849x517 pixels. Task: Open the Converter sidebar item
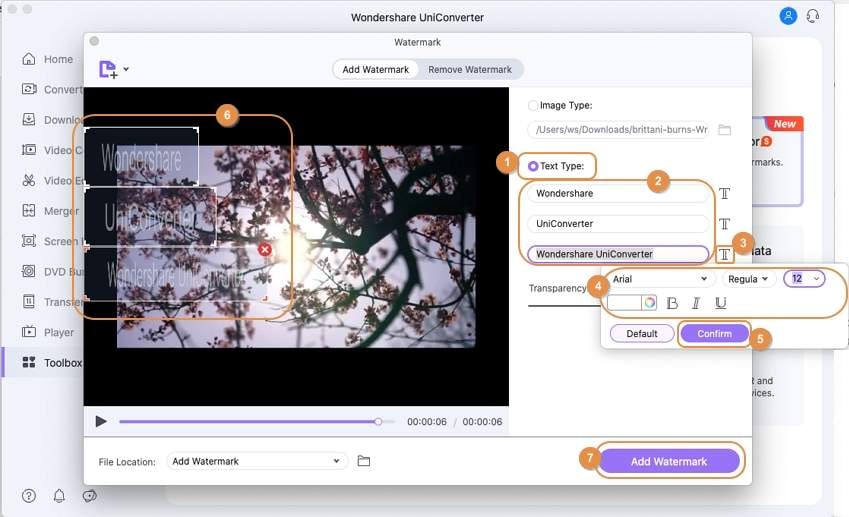(52, 89)
